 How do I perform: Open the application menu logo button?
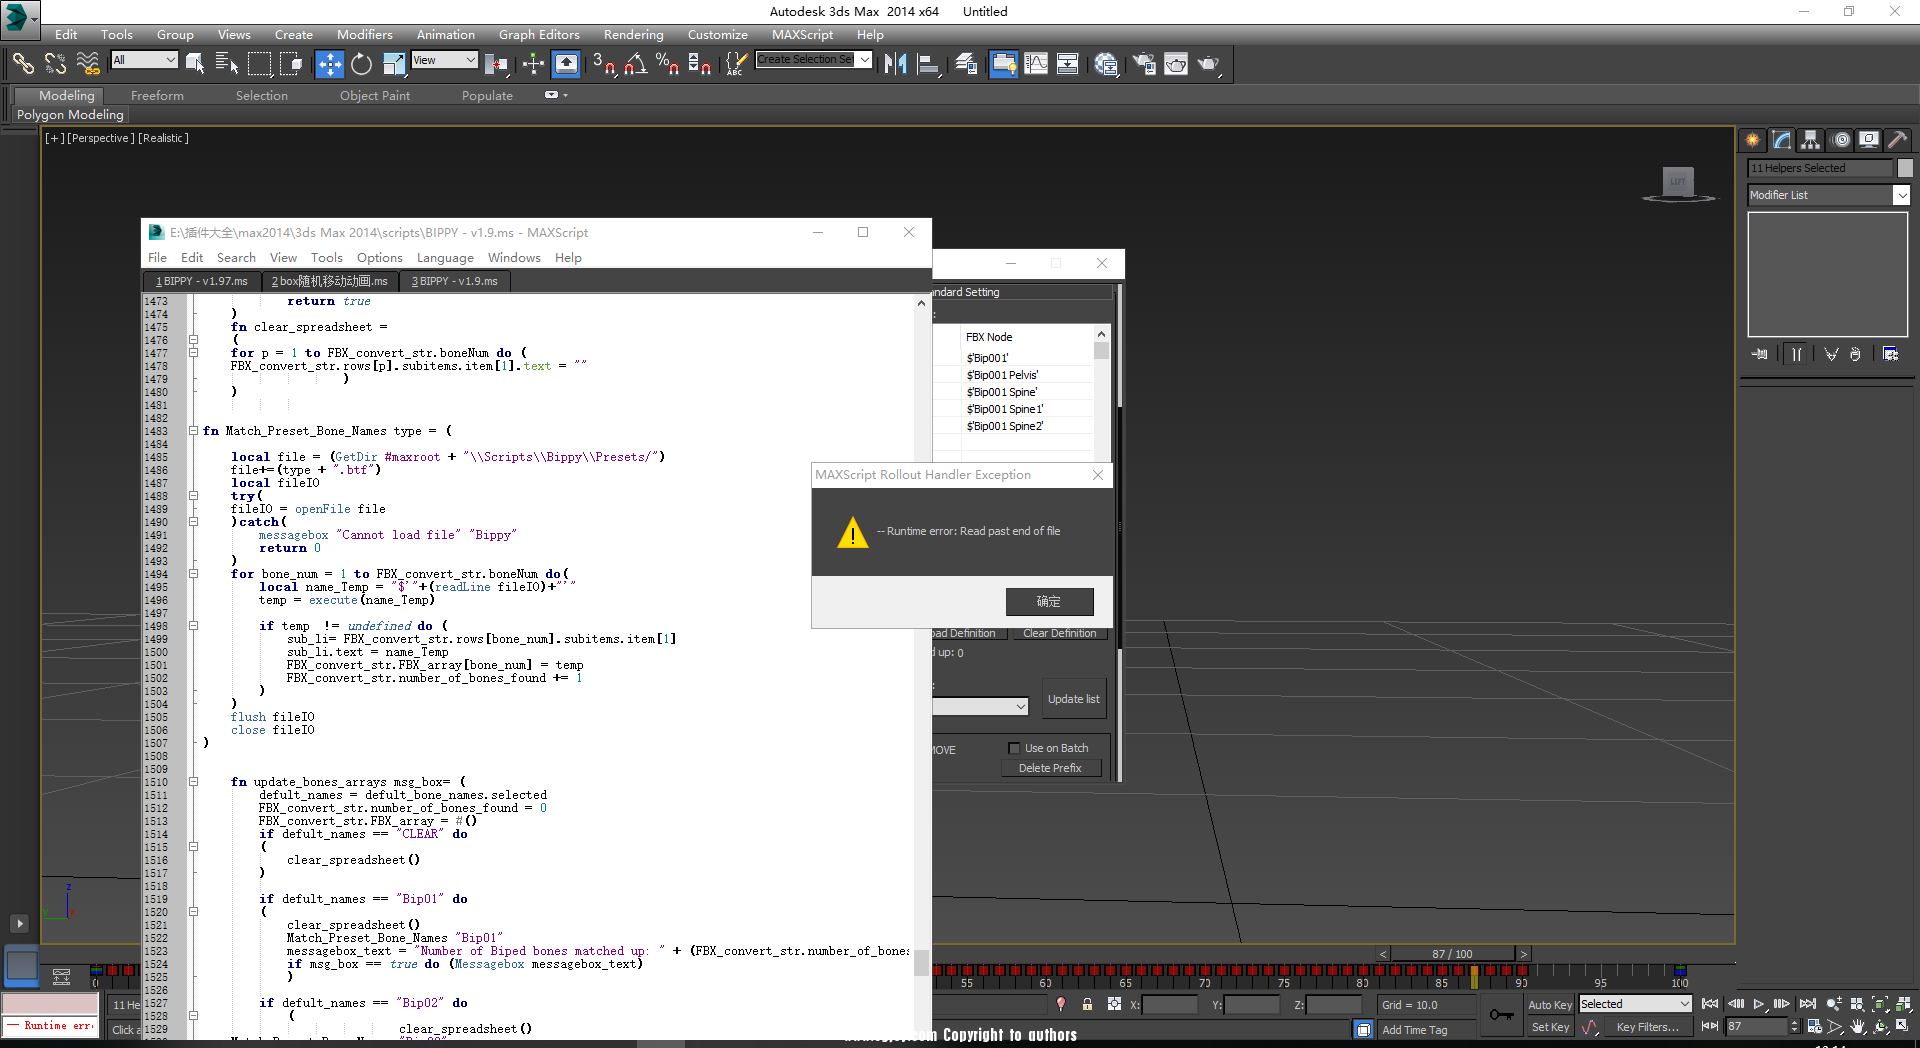point(18,18)
